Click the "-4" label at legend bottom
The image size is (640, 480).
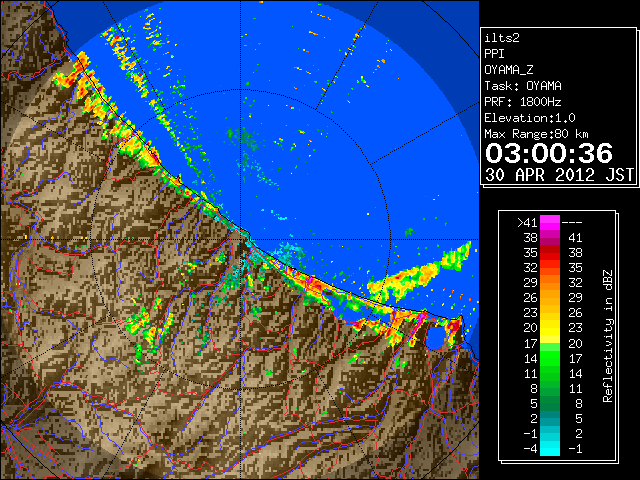(x=530, y=448)
